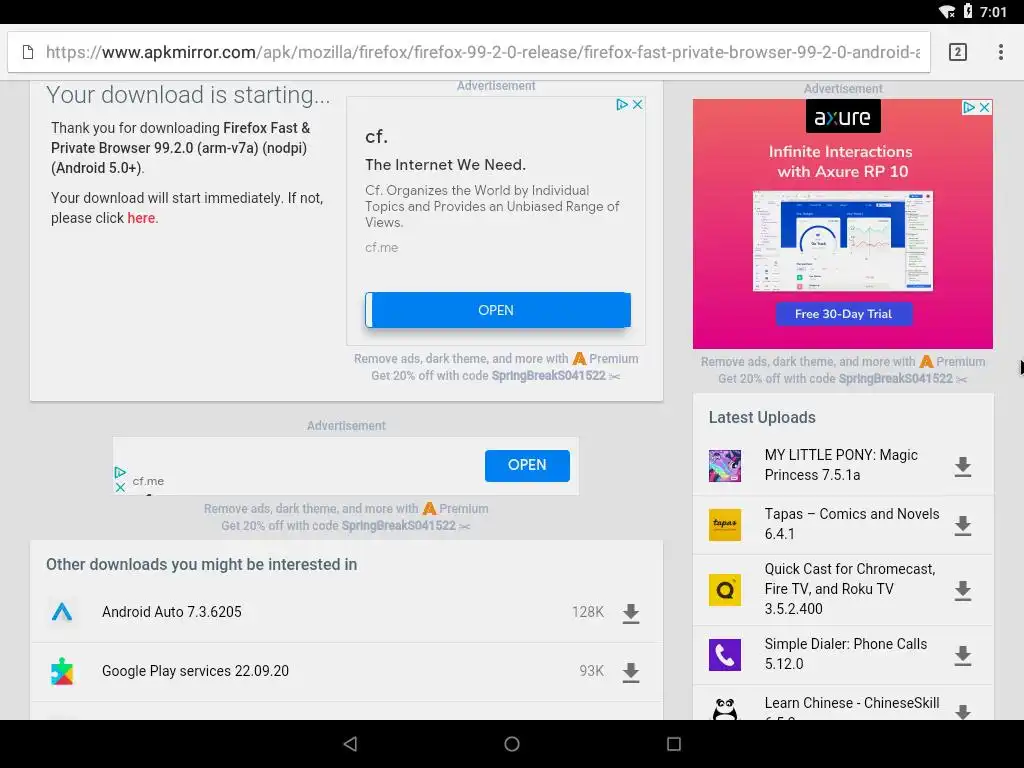Tap the Google Play services puzzle icon
Image resolution: width=1024 pixels, height=768 pixels.
pos(62,671)
